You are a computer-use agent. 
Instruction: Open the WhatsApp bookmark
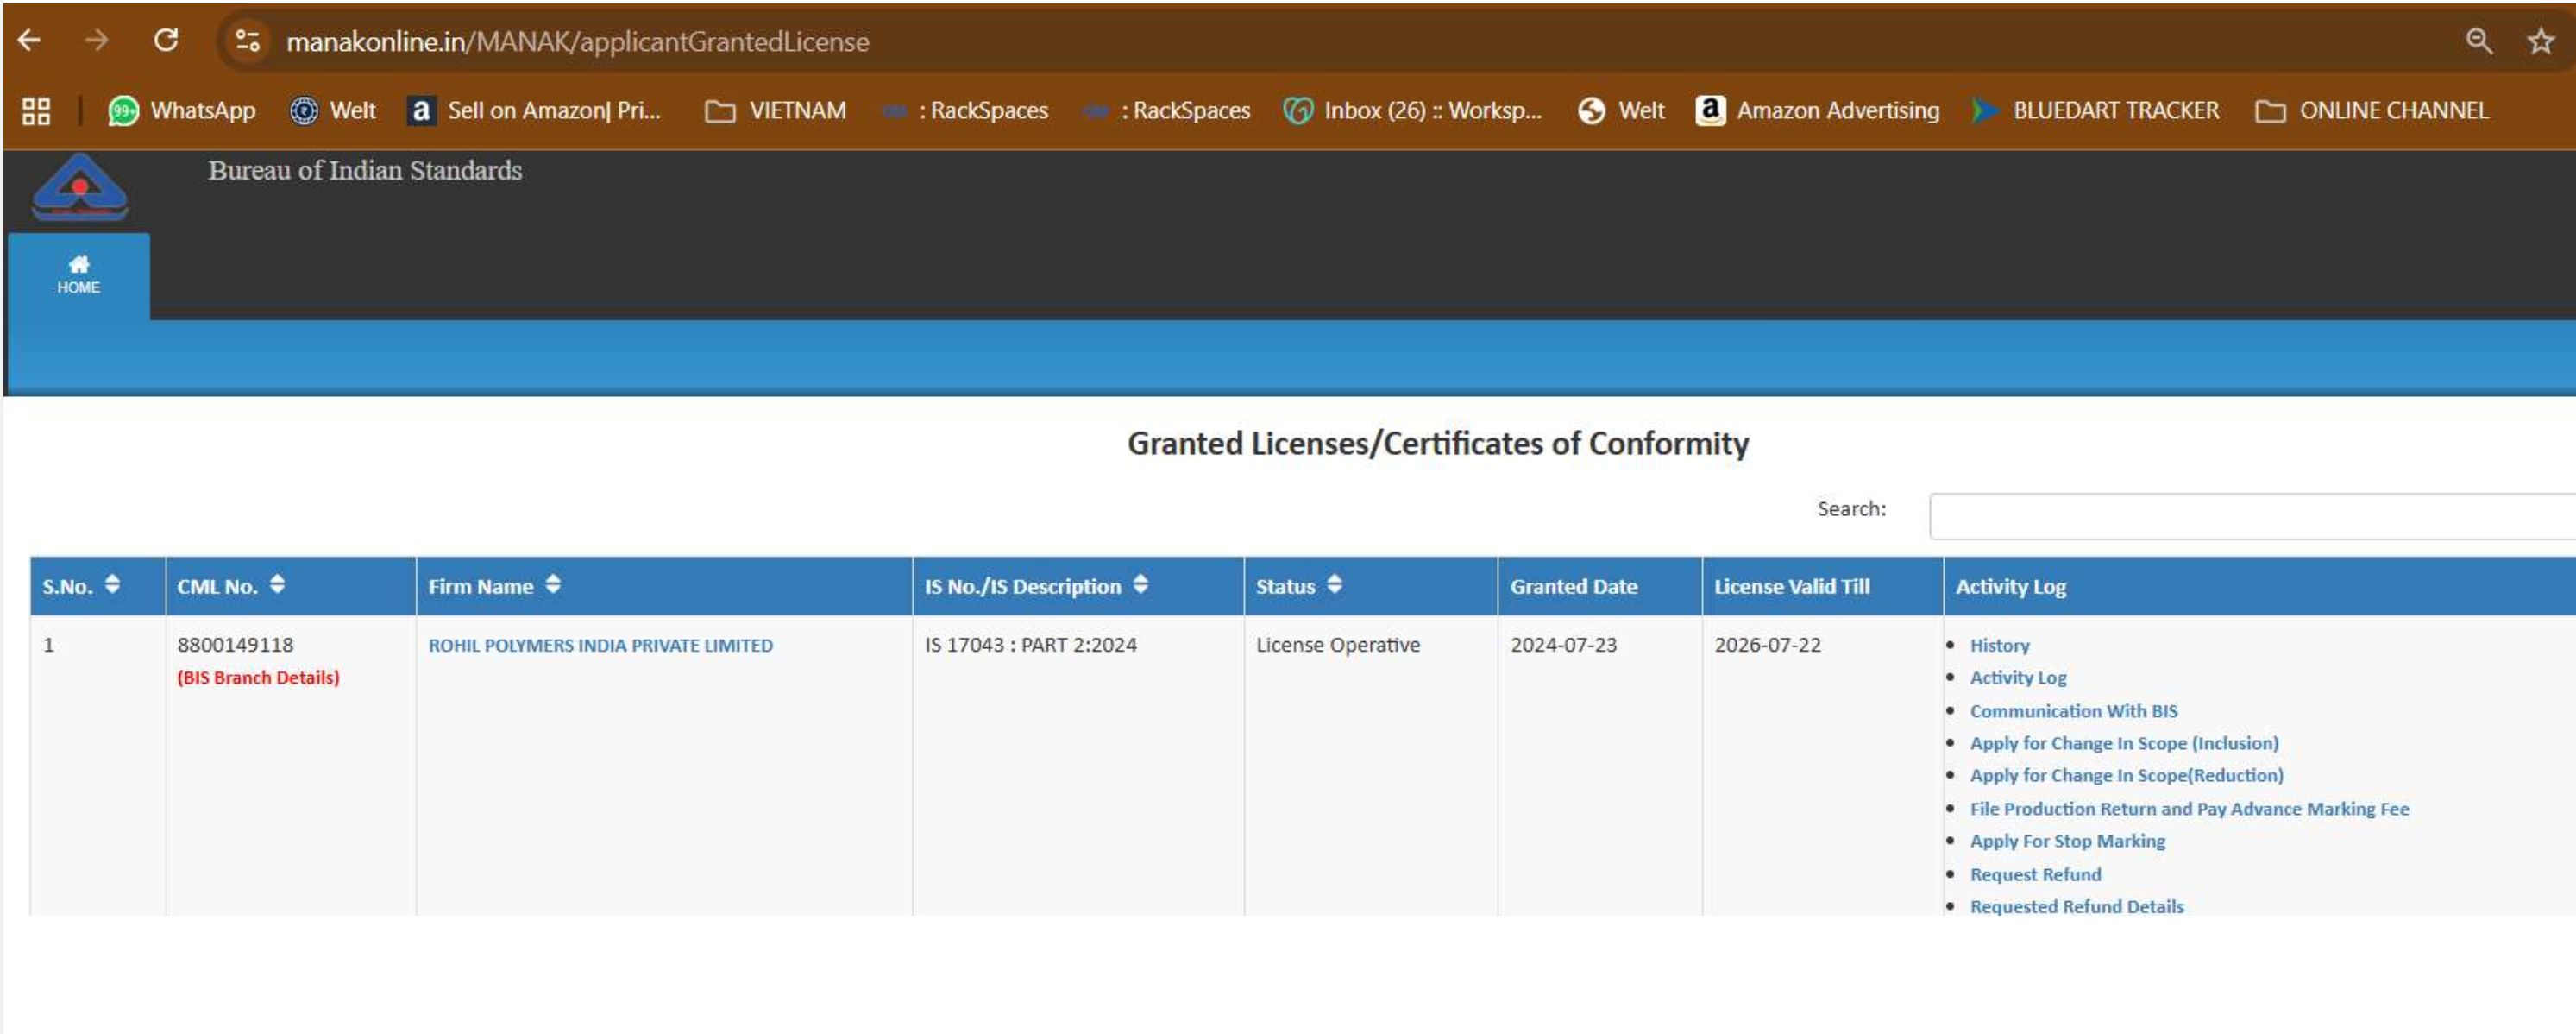(x=182, y=111)
